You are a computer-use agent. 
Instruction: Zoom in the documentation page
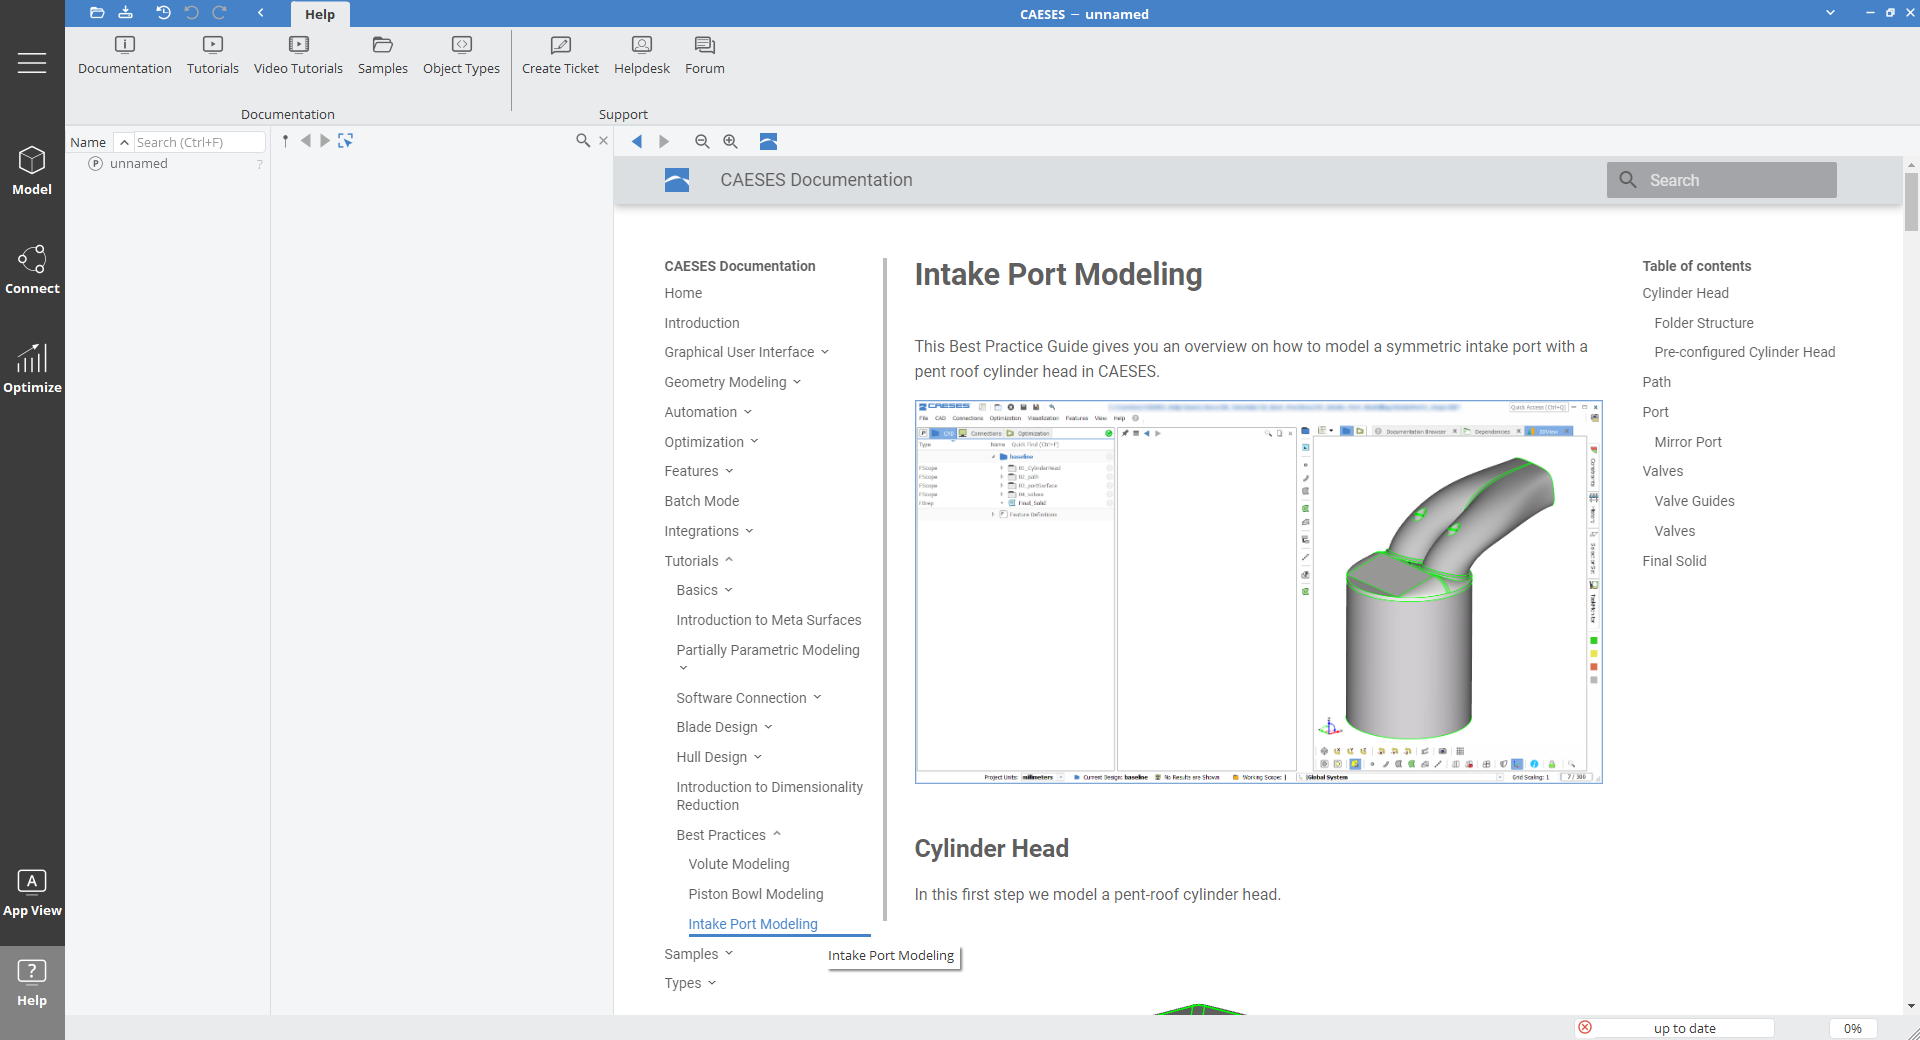pos(731,142)
